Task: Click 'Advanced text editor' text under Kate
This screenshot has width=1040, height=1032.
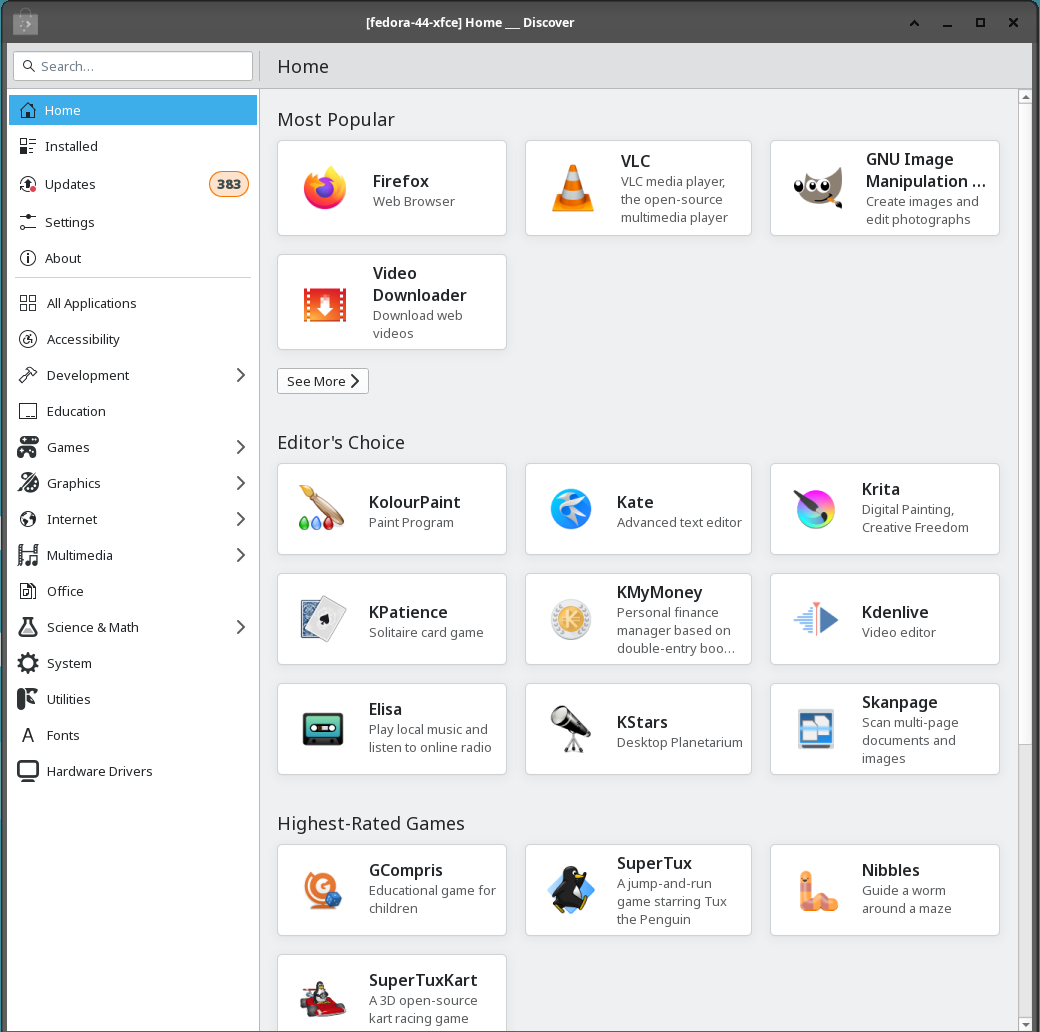Action: coord(679,523)
